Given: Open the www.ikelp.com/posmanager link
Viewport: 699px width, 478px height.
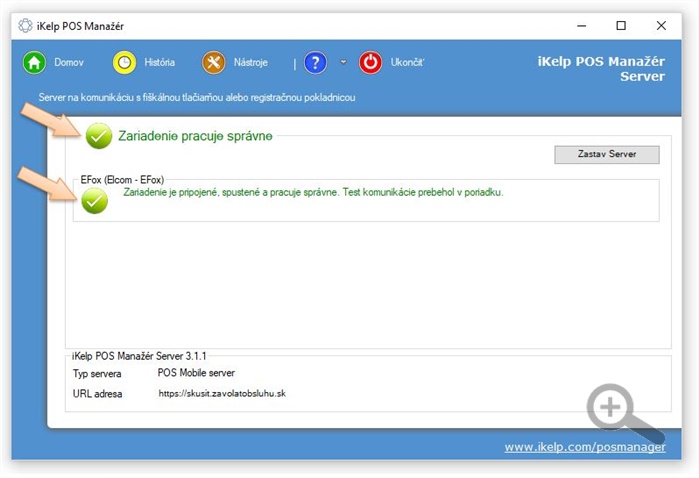Looking at the screenshot, I should point(585,447).
